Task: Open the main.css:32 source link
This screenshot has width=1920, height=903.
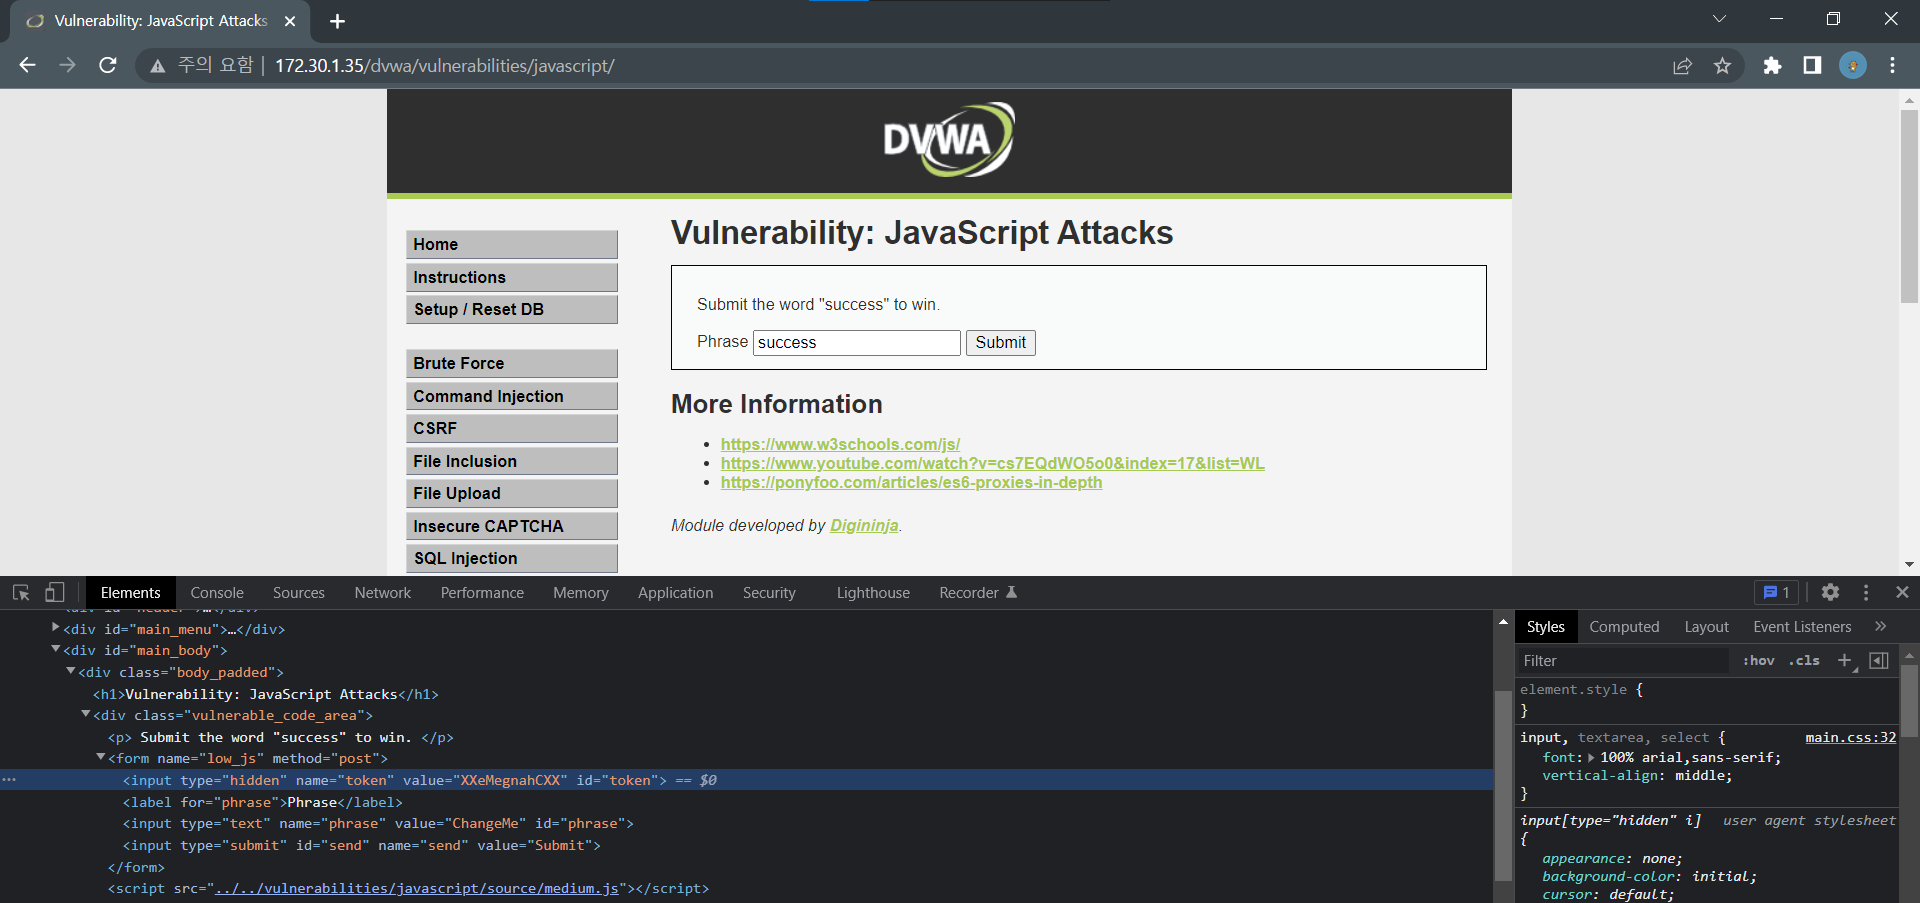Action: [1850, 737]
